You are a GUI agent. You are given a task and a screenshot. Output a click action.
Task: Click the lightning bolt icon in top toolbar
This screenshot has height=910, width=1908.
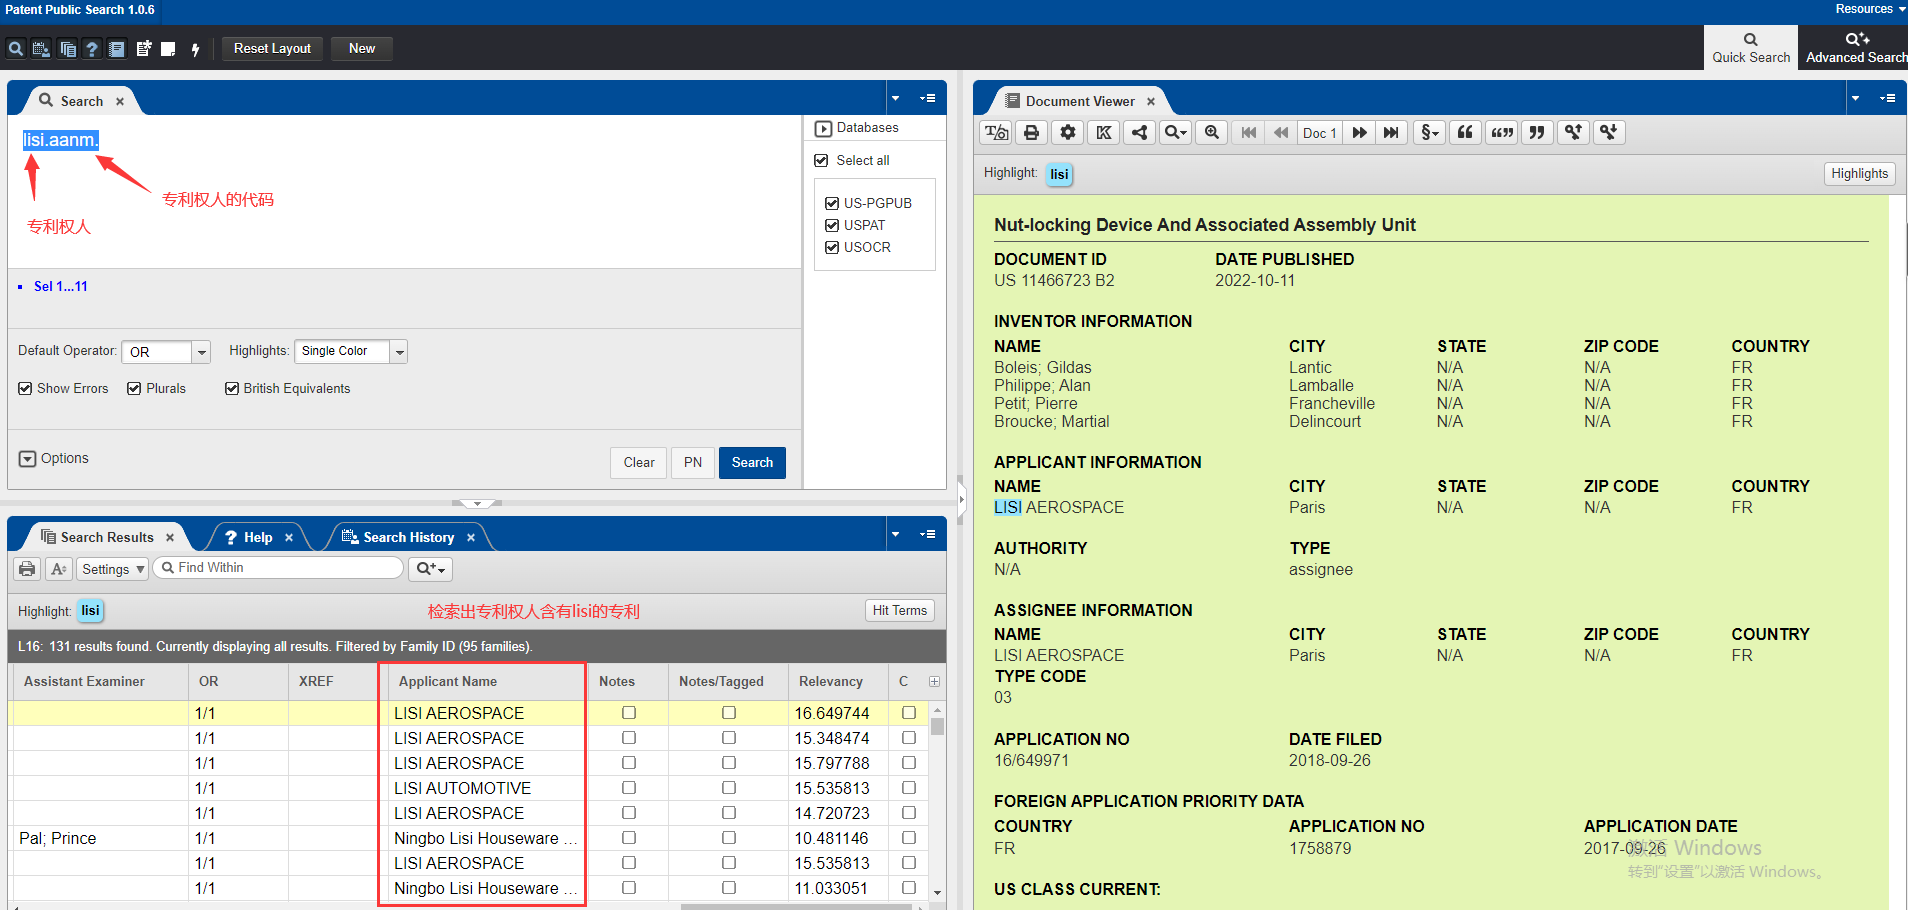pyautogui.click(x=195, y=49)
